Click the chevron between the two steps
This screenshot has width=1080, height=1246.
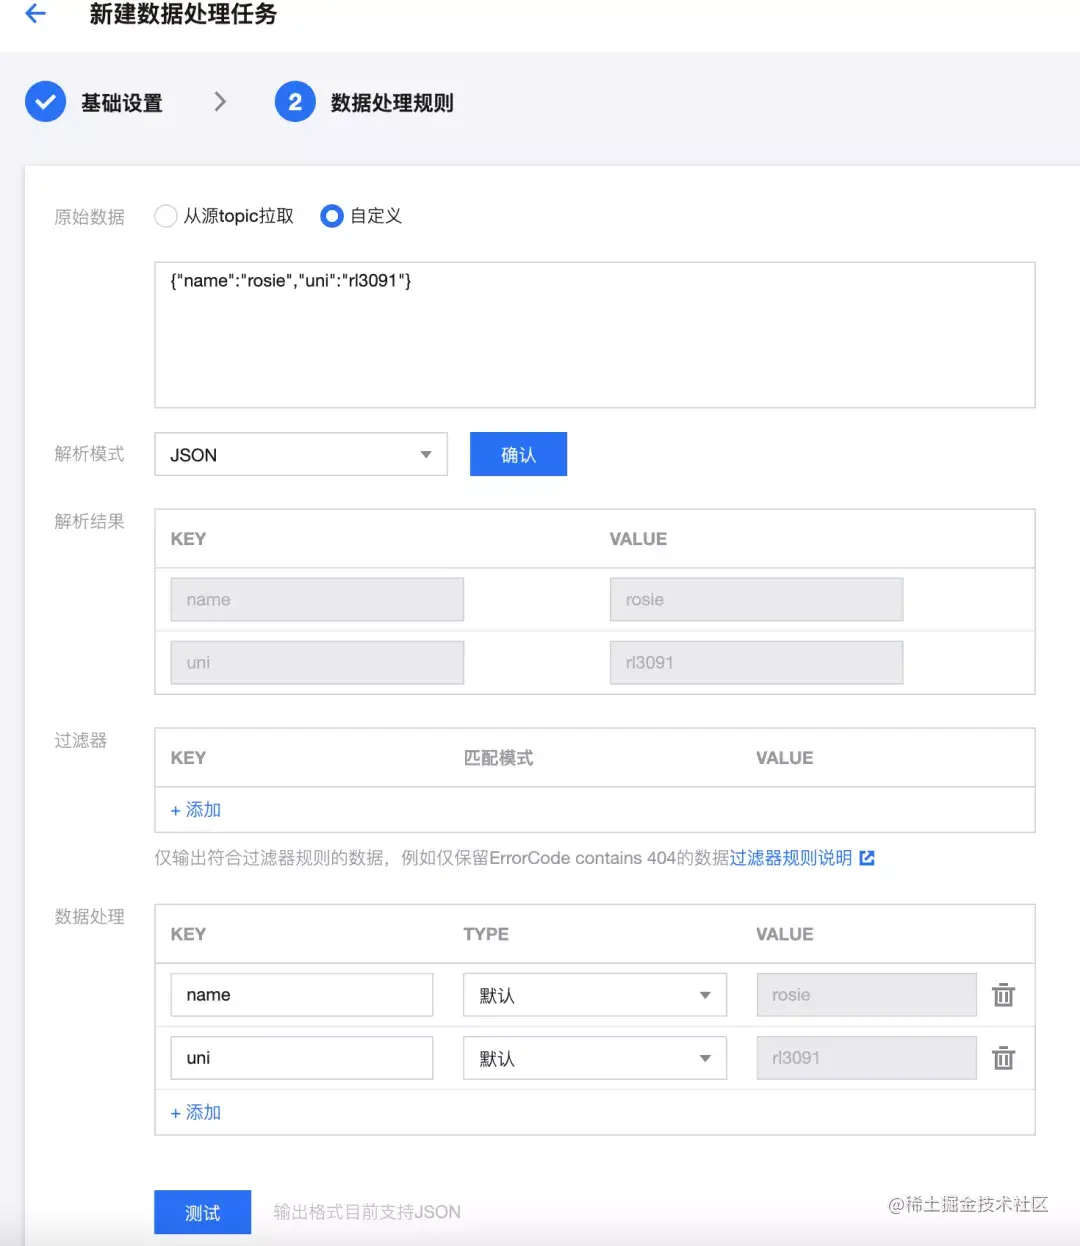pyautogui.click(x=220, y=102)
